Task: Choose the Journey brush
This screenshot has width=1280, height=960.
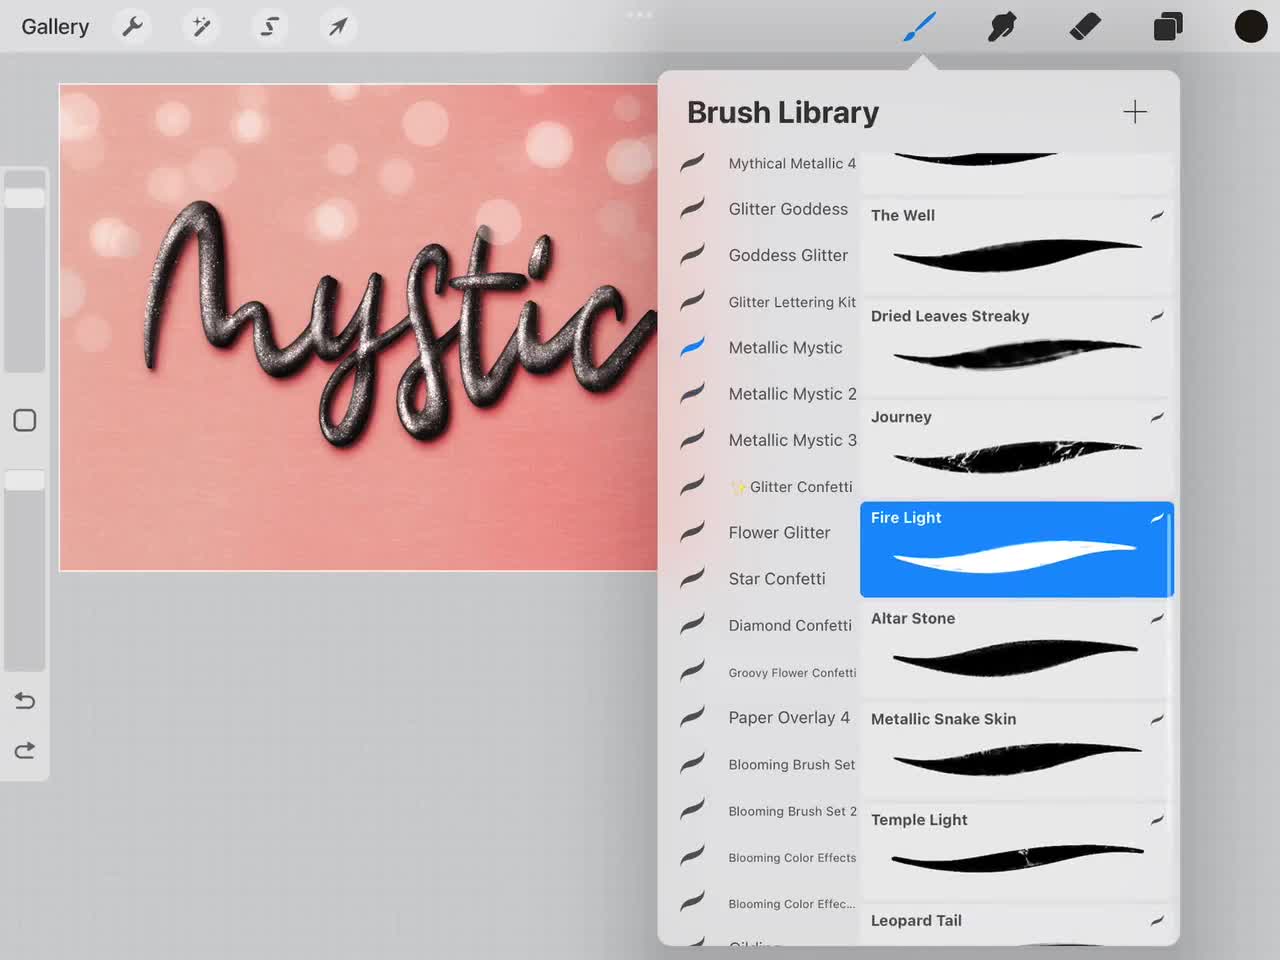Action: click(1016, 448)
